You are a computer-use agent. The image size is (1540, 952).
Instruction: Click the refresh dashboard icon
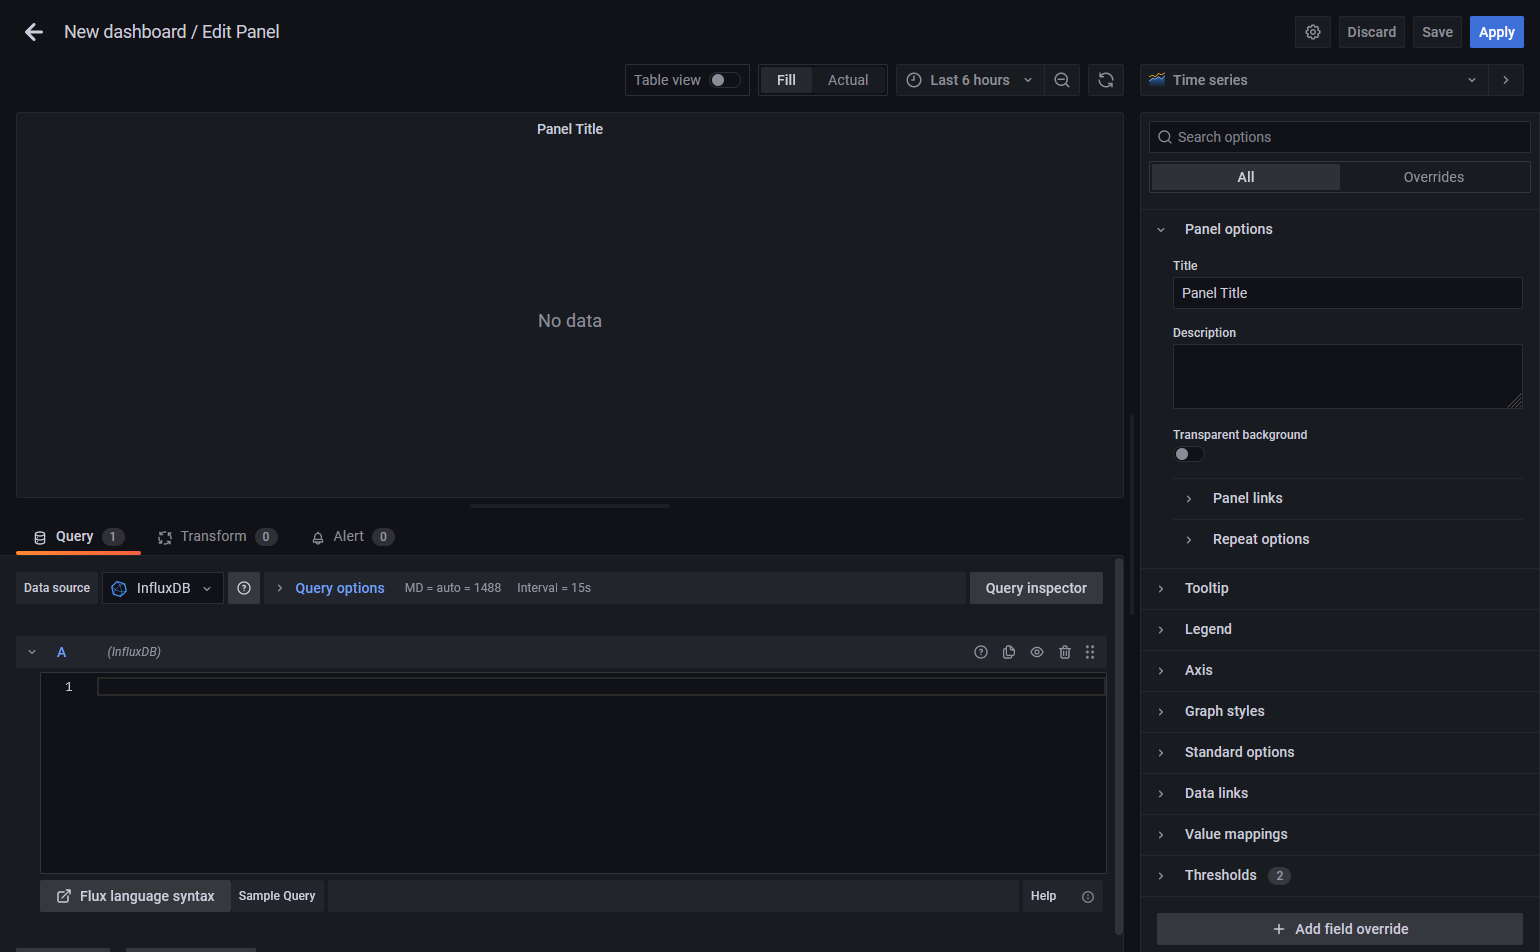[x=1106, y=80]
